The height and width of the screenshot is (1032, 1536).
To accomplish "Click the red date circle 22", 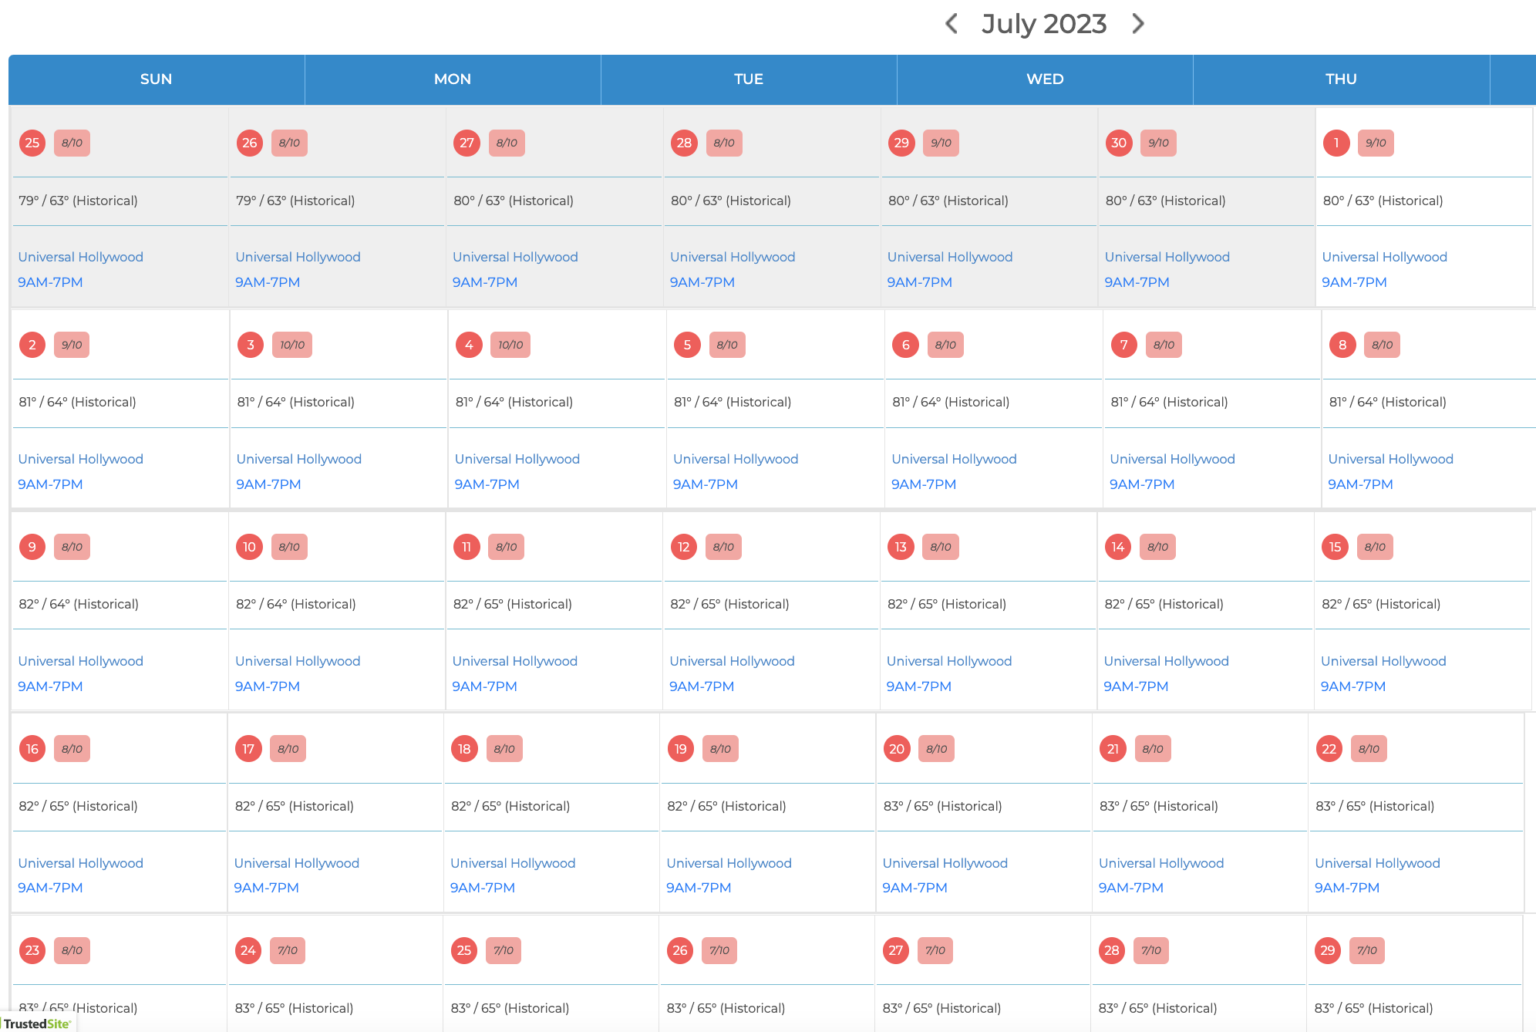I will (1329, 749).
